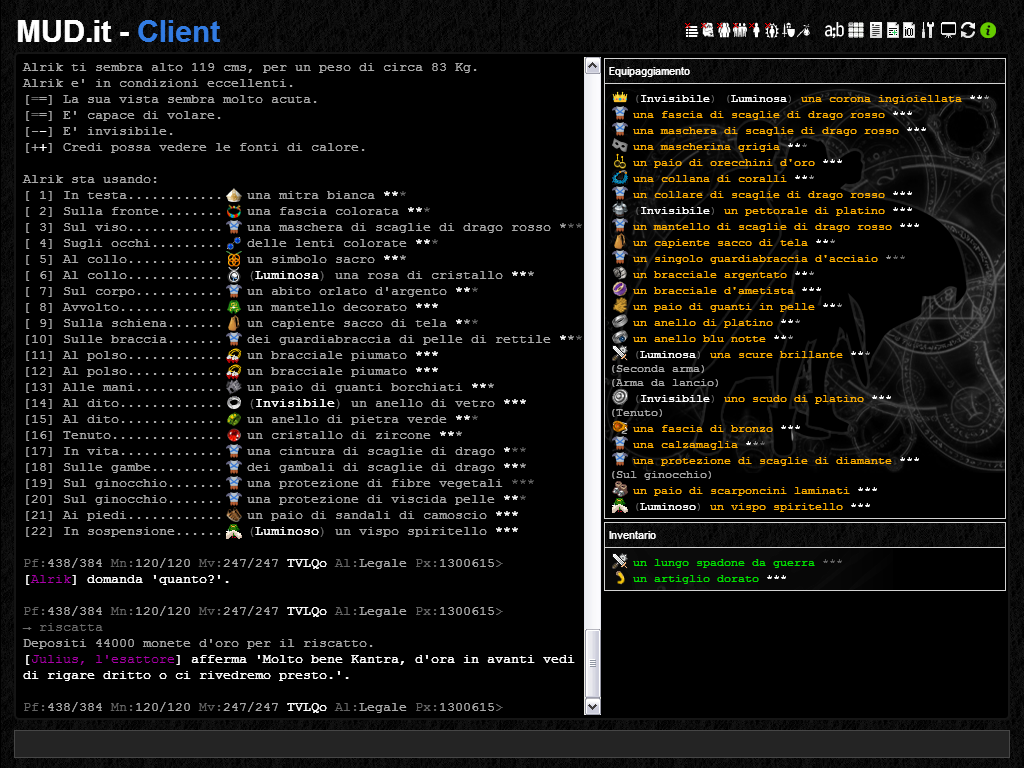Click the platinum shield icon
Image resolution: width=1024 pixels, height=768 pixels.
click(x=620, y=398)
